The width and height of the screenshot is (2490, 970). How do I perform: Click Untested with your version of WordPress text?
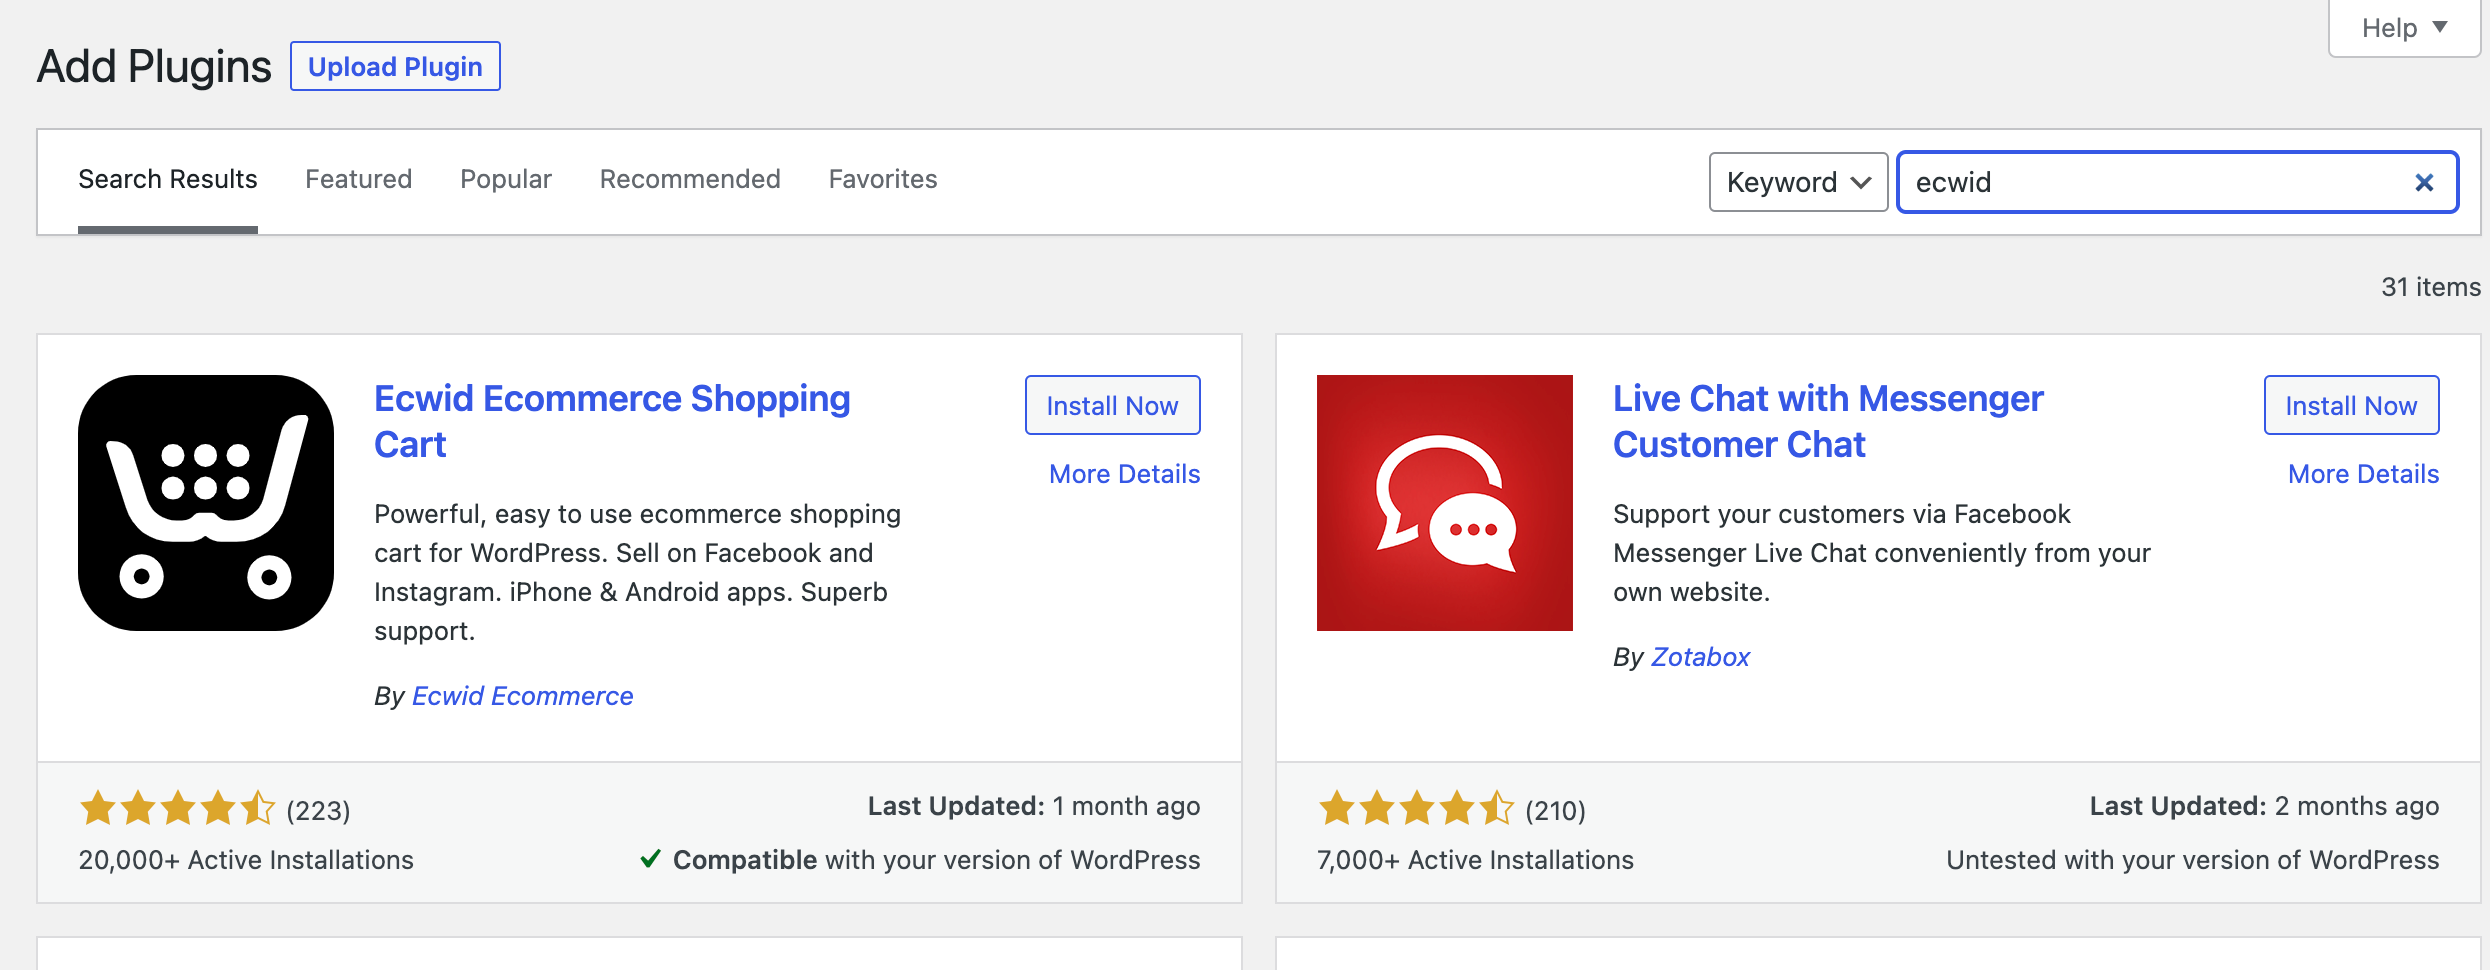click(2192, 860)
